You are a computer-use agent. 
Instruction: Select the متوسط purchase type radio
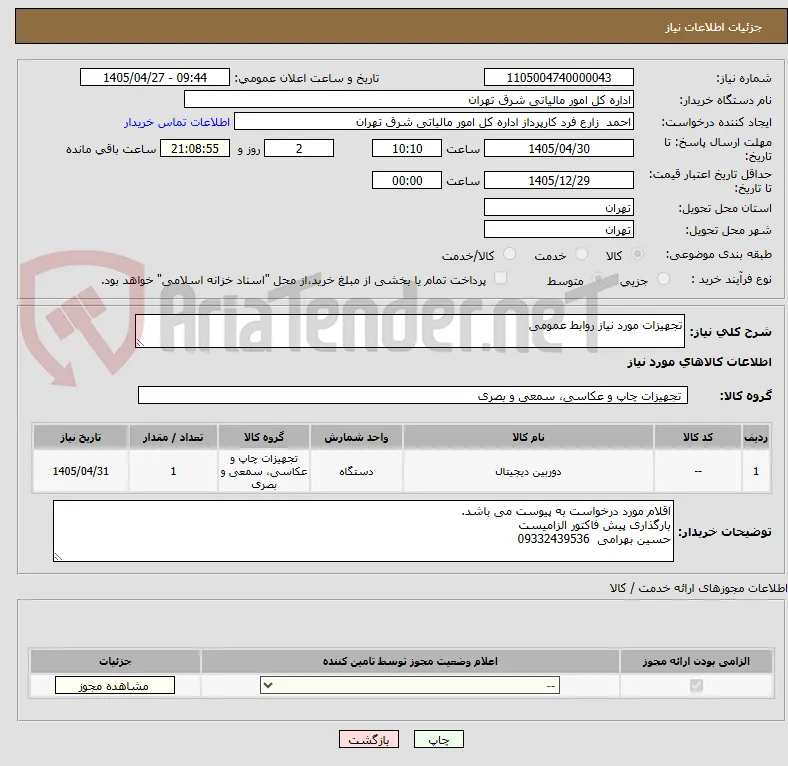tap(598, 279)
